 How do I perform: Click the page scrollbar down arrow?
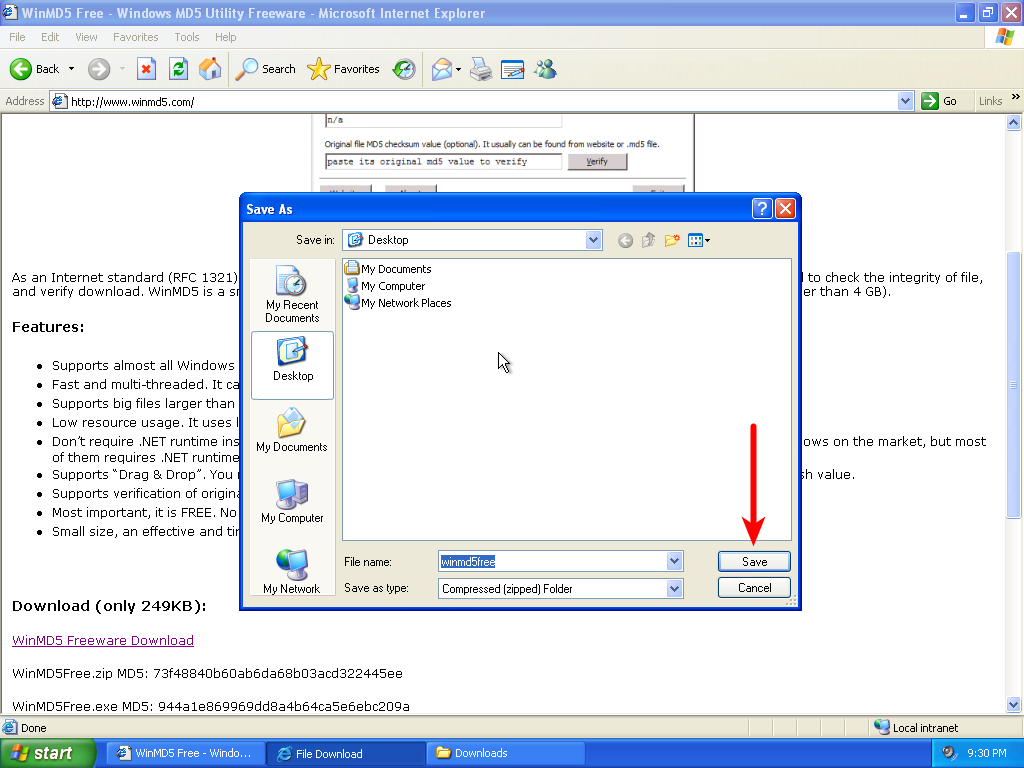tap(1014, 705)
